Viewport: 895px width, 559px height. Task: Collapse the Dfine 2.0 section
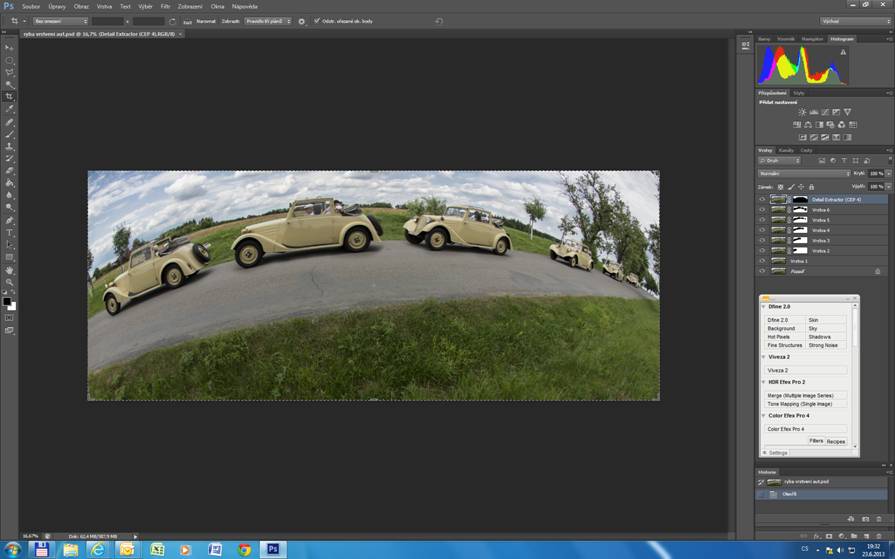764,307
